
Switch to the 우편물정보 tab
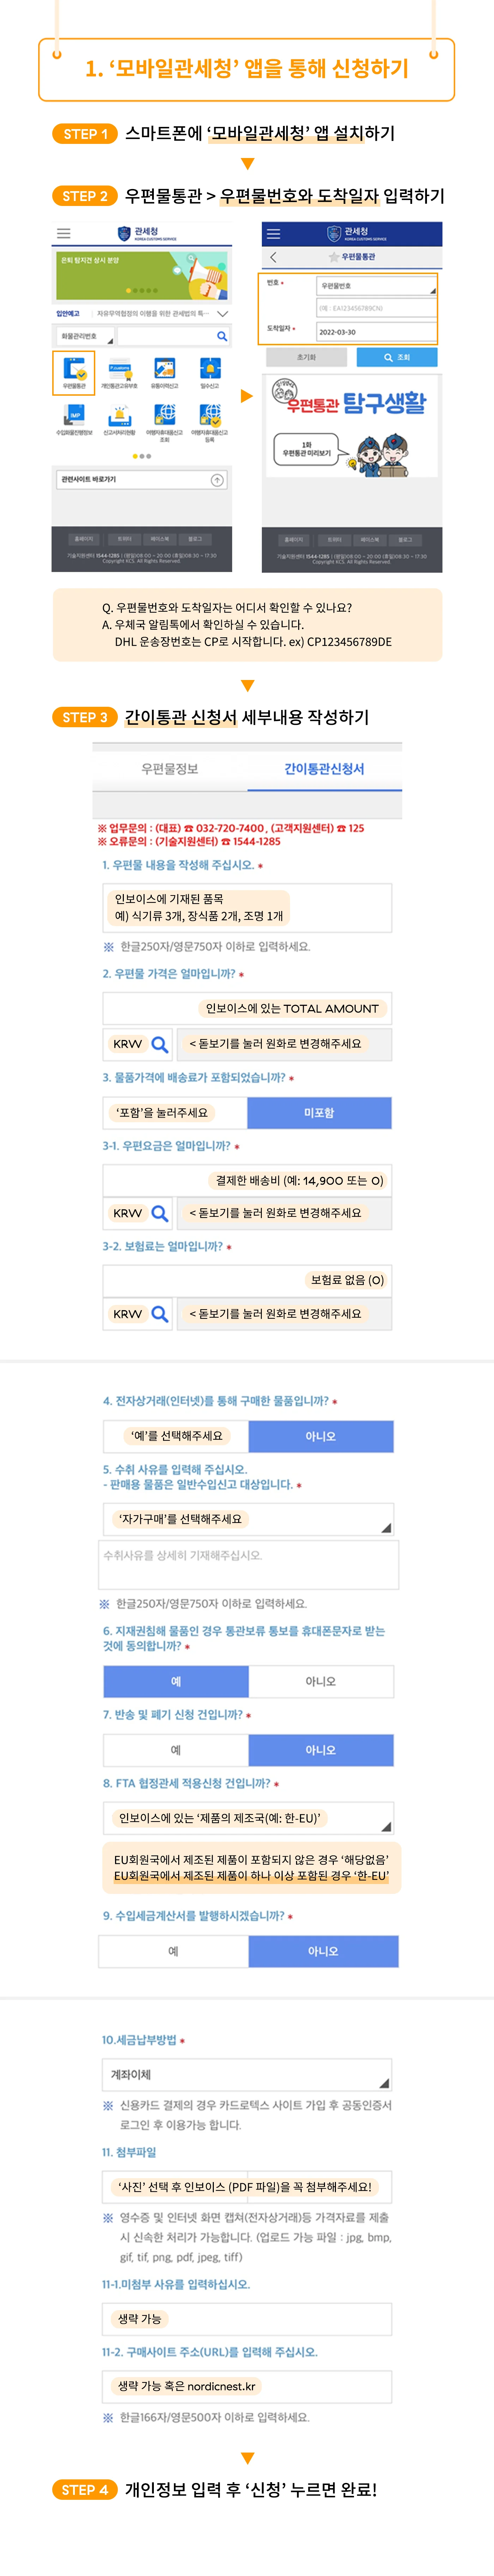[x=170, y=769]
